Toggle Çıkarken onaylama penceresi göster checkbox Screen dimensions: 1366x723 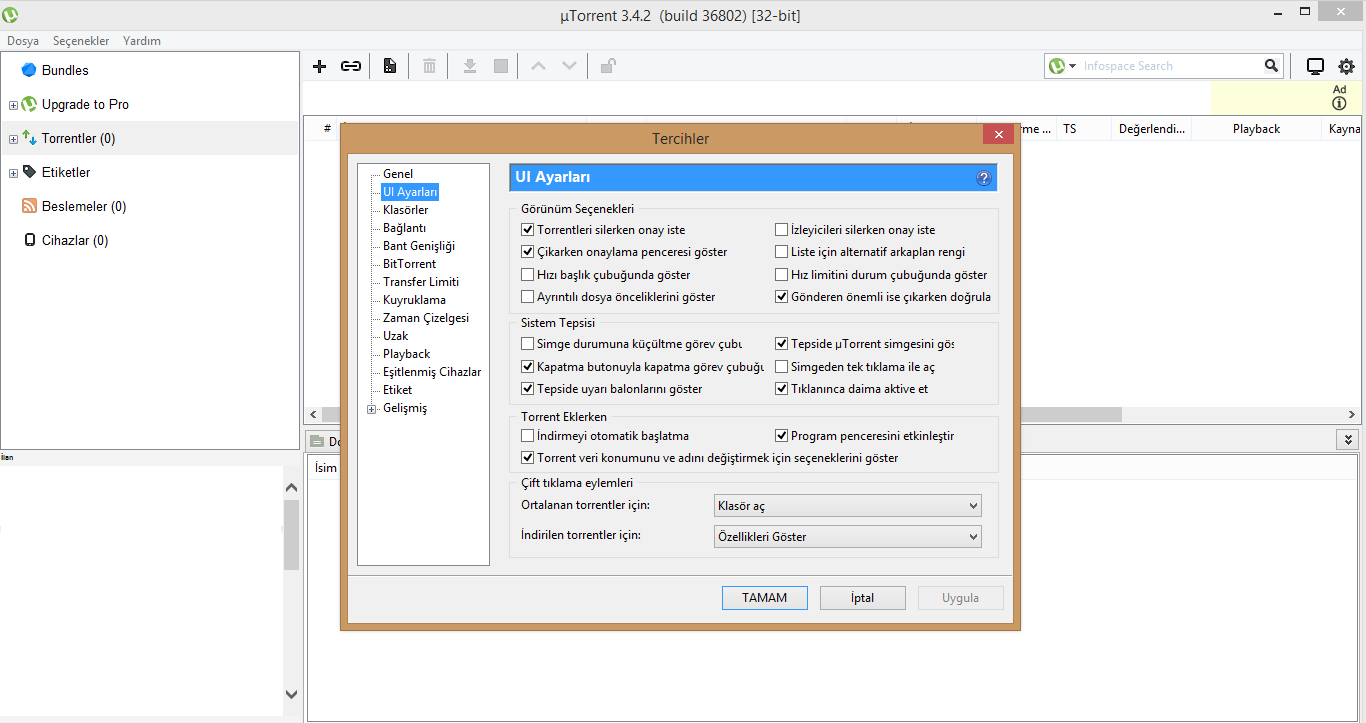pyautogui.click(x=528, y=252)
